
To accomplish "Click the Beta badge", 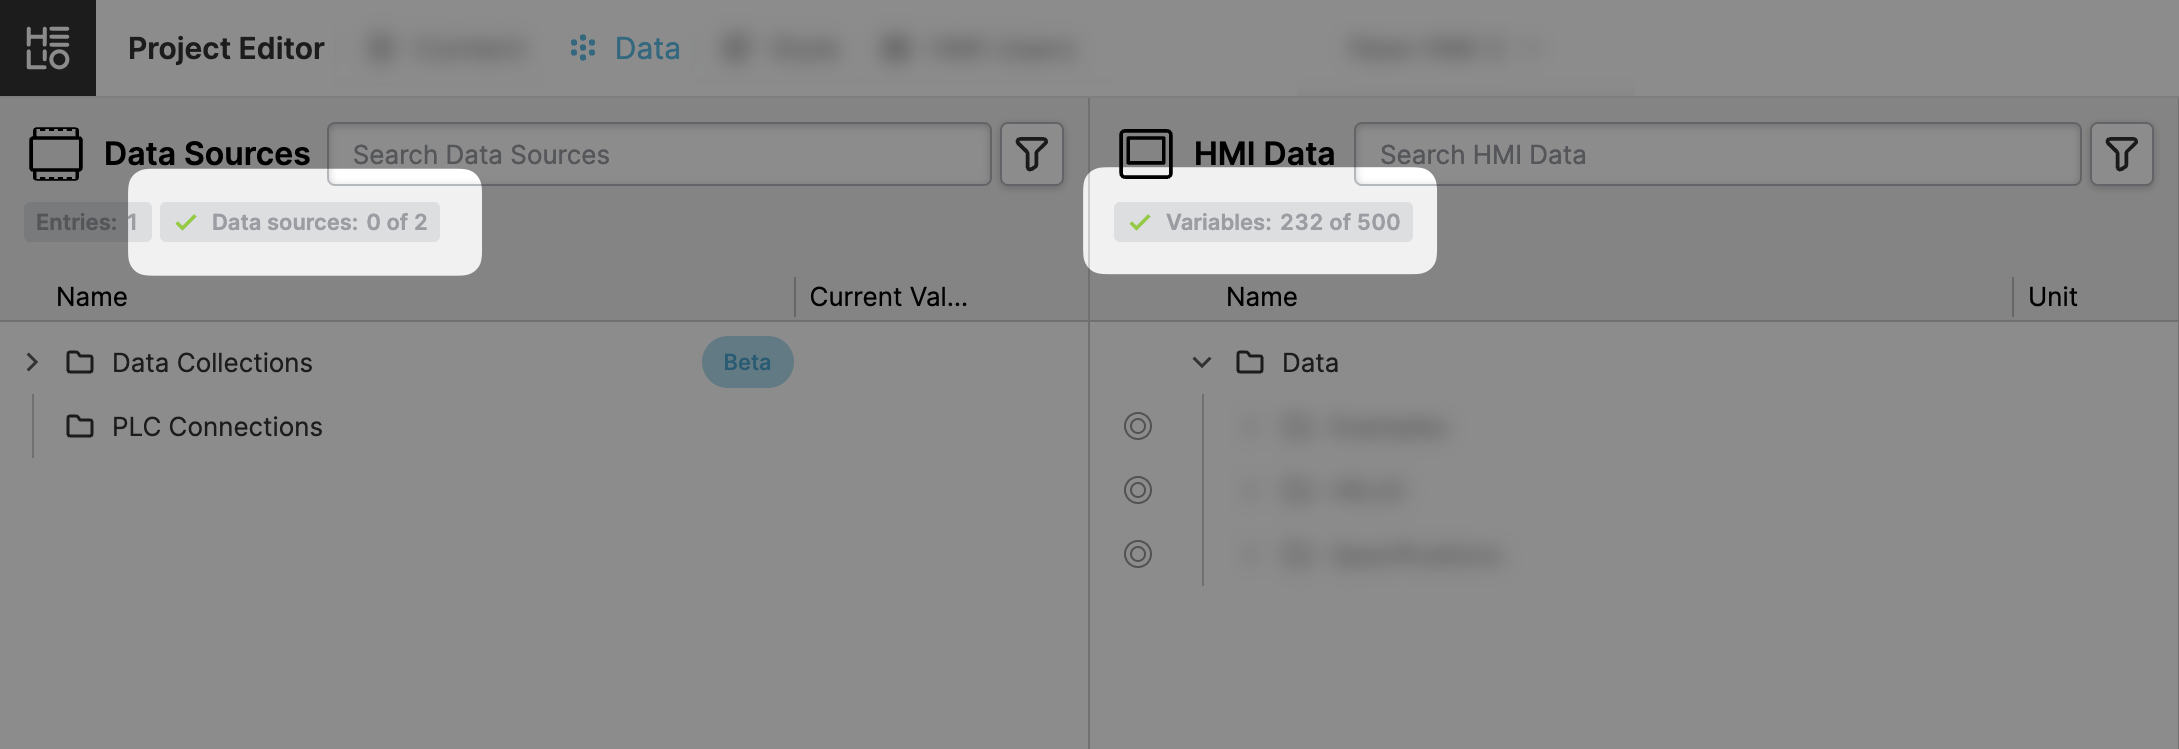I will tap(747, 362).
